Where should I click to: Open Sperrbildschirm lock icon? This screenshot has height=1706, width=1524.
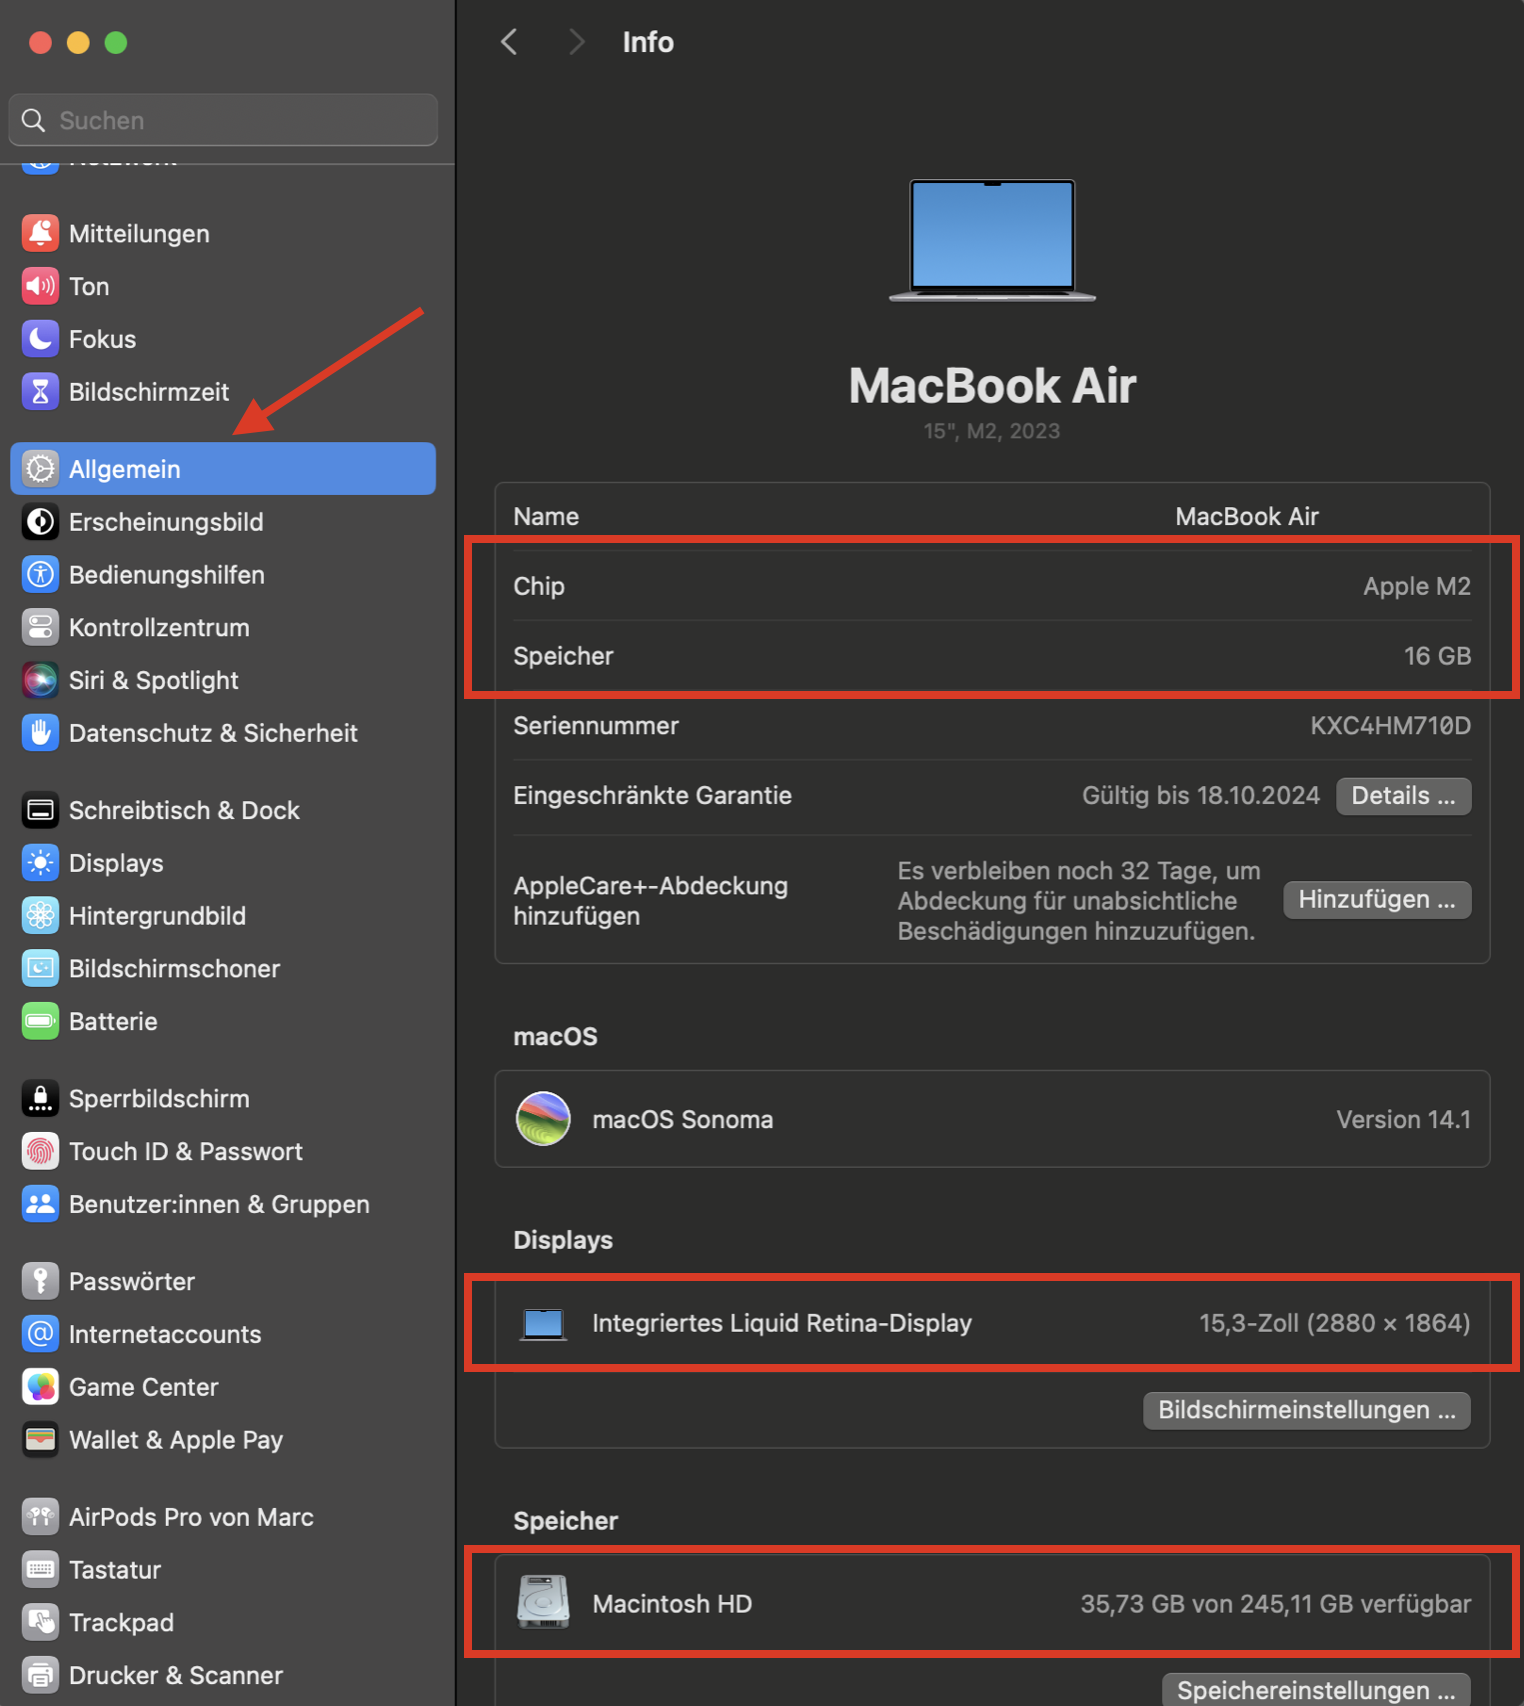40,1098
